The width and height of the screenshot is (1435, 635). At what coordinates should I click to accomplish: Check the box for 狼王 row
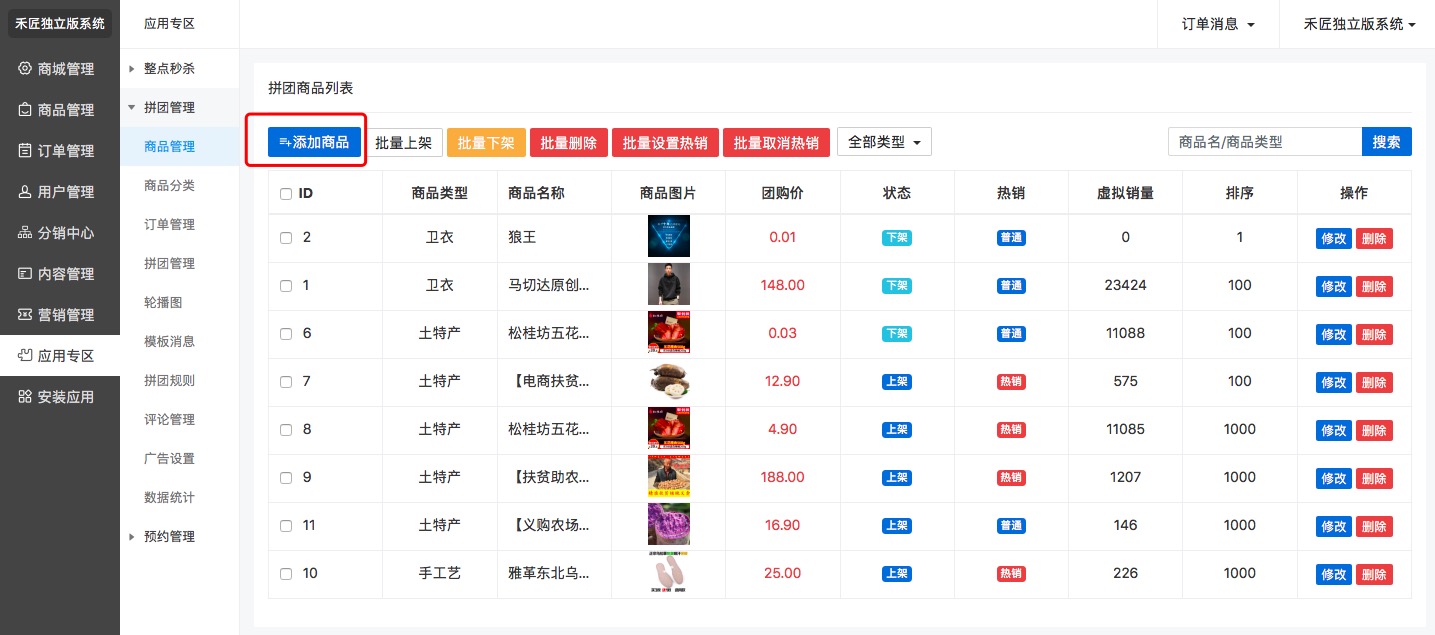(x=286, y=238)
